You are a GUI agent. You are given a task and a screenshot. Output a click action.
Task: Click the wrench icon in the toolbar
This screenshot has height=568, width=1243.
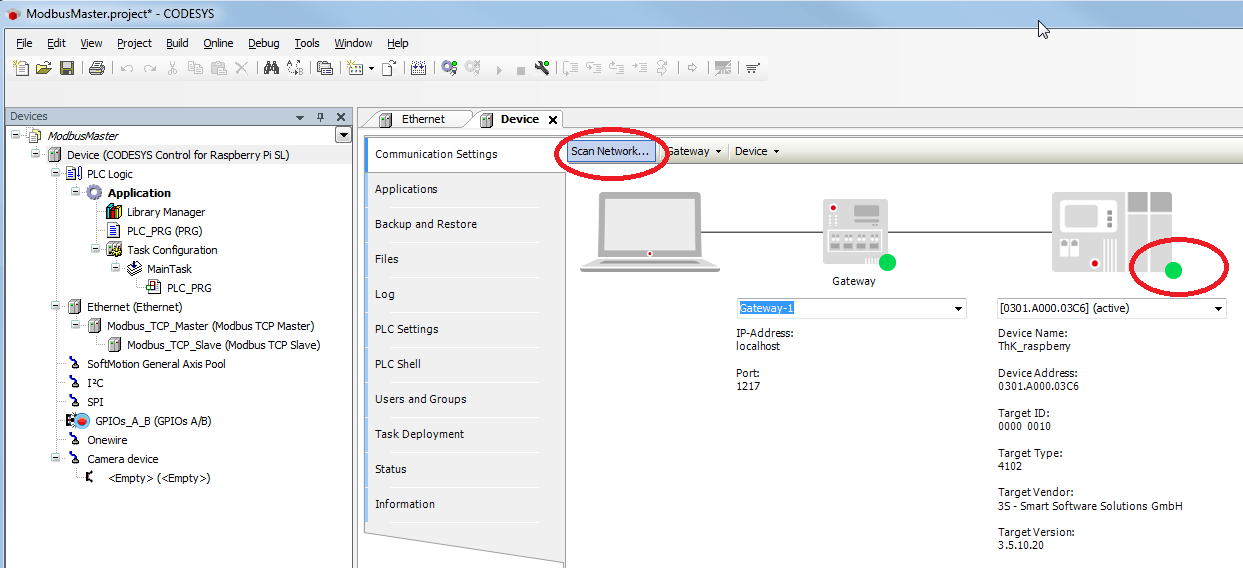[x=542, y=68]
